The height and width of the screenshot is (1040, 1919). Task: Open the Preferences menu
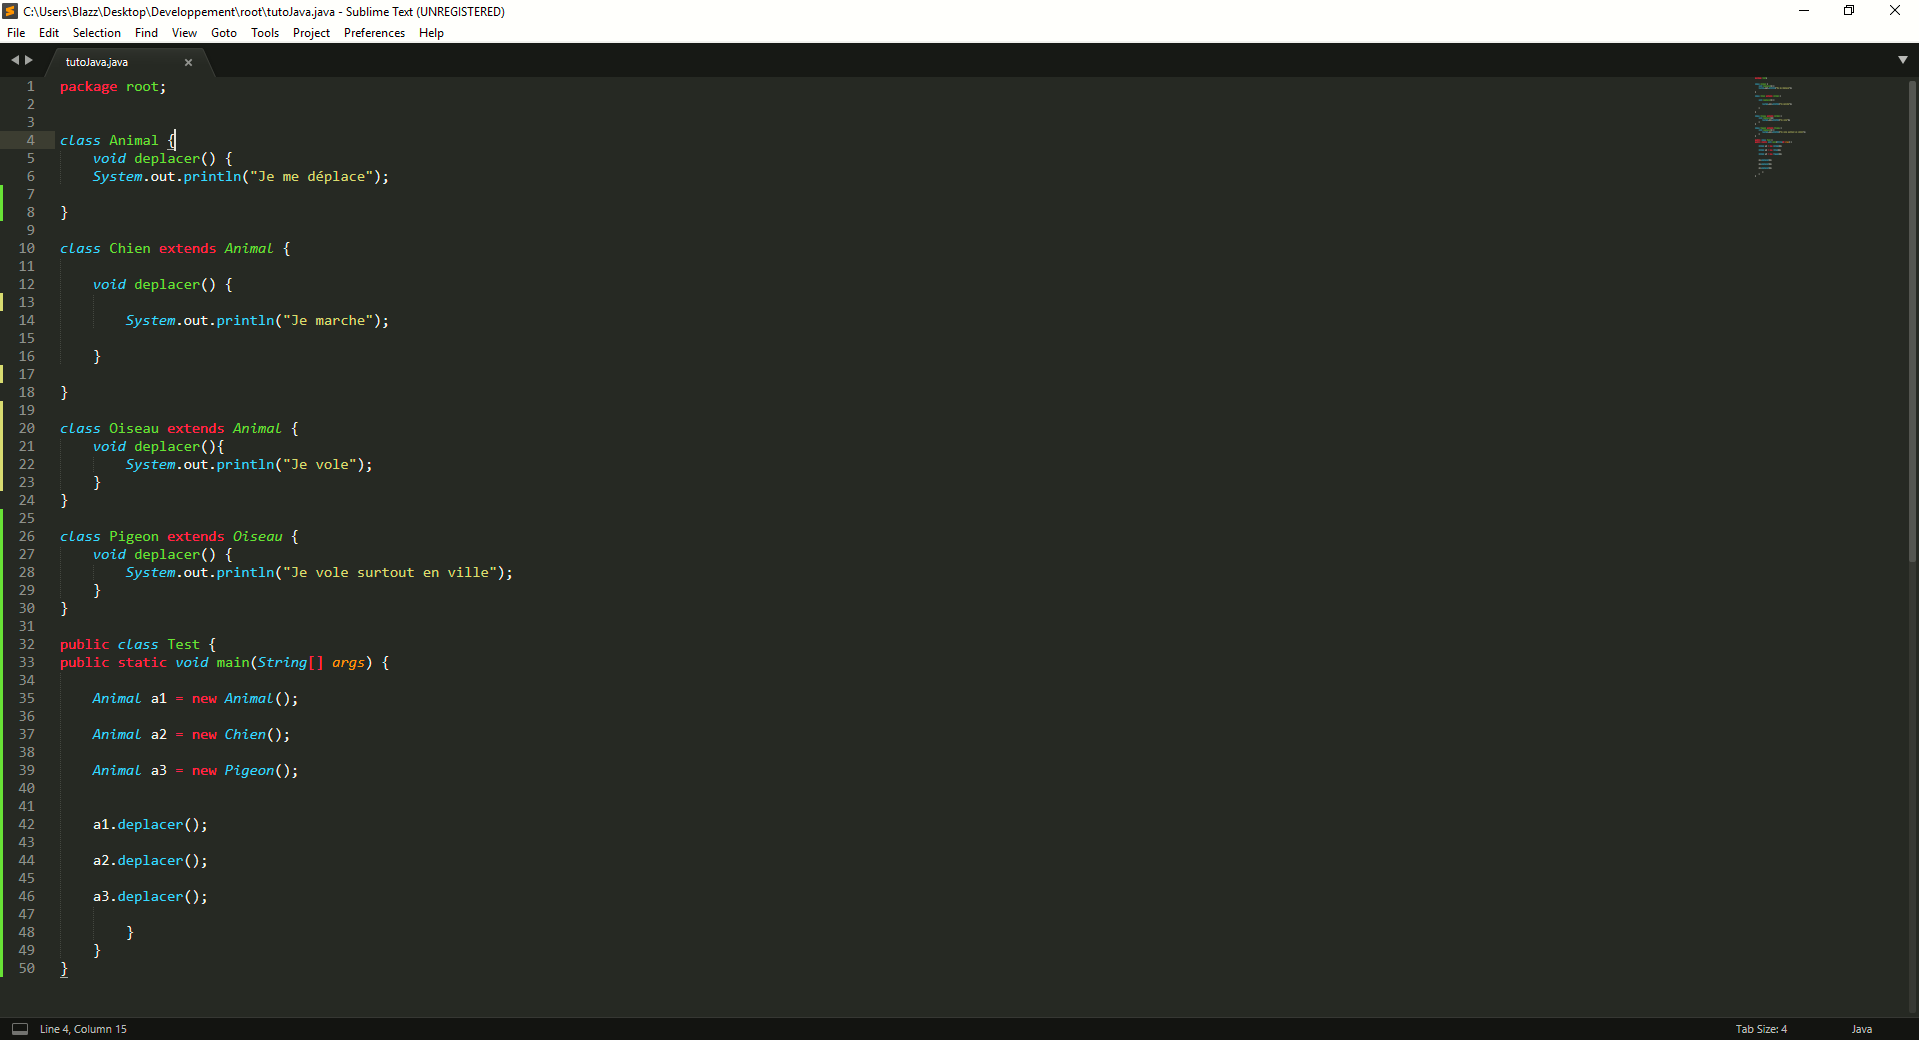click(374, 33)
